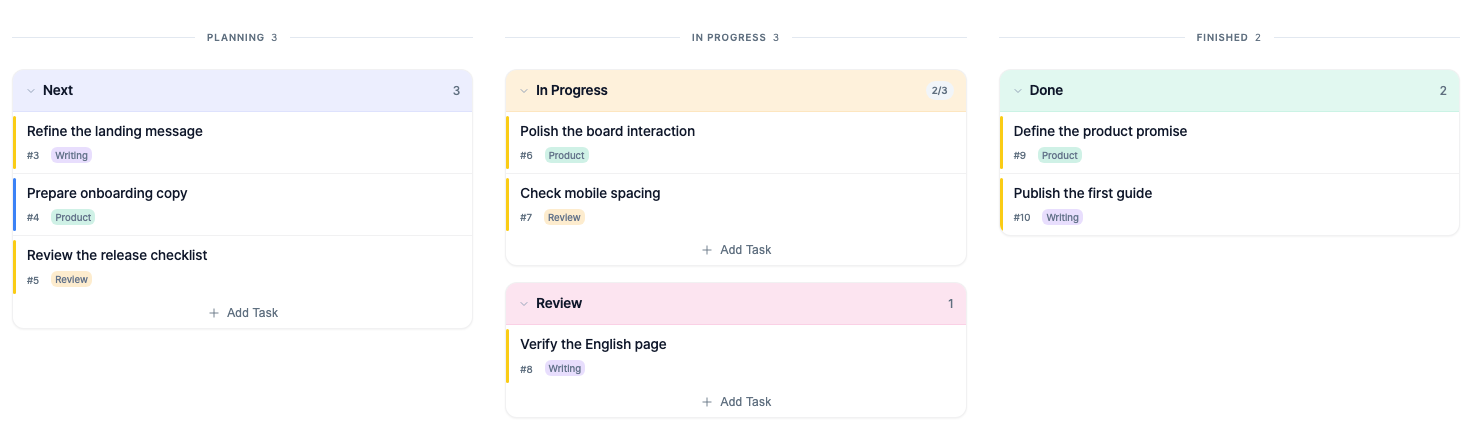
Task: Add Task in the In Progress column
Action: [736, 250]
